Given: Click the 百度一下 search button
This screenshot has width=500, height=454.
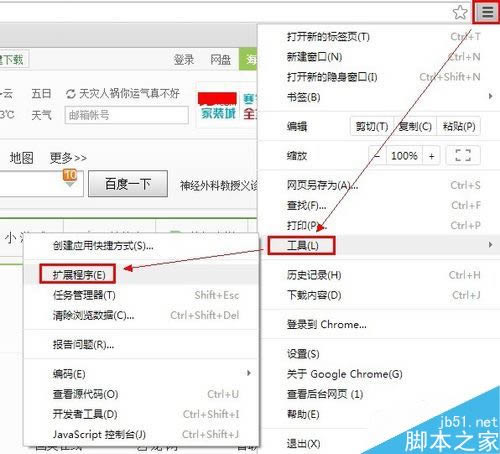Looking at the screenshot, I should pos(128,184).
